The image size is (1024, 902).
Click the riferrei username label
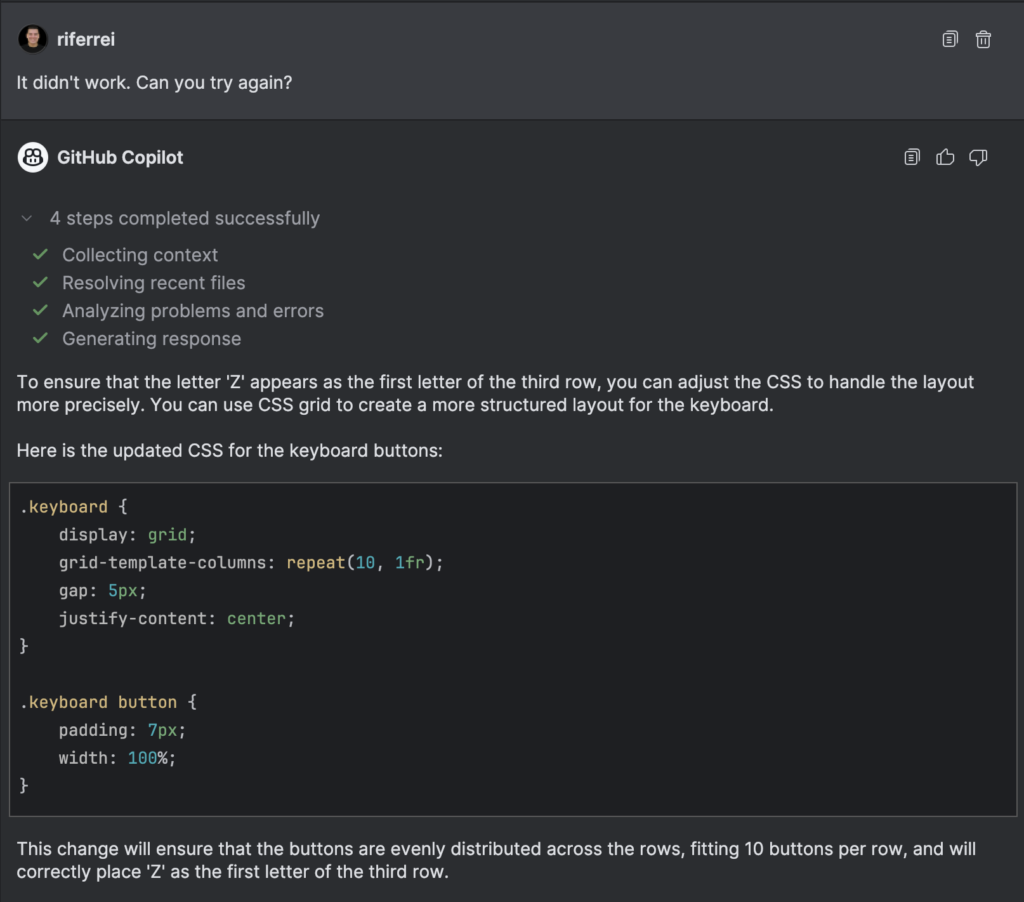point(86,39)
